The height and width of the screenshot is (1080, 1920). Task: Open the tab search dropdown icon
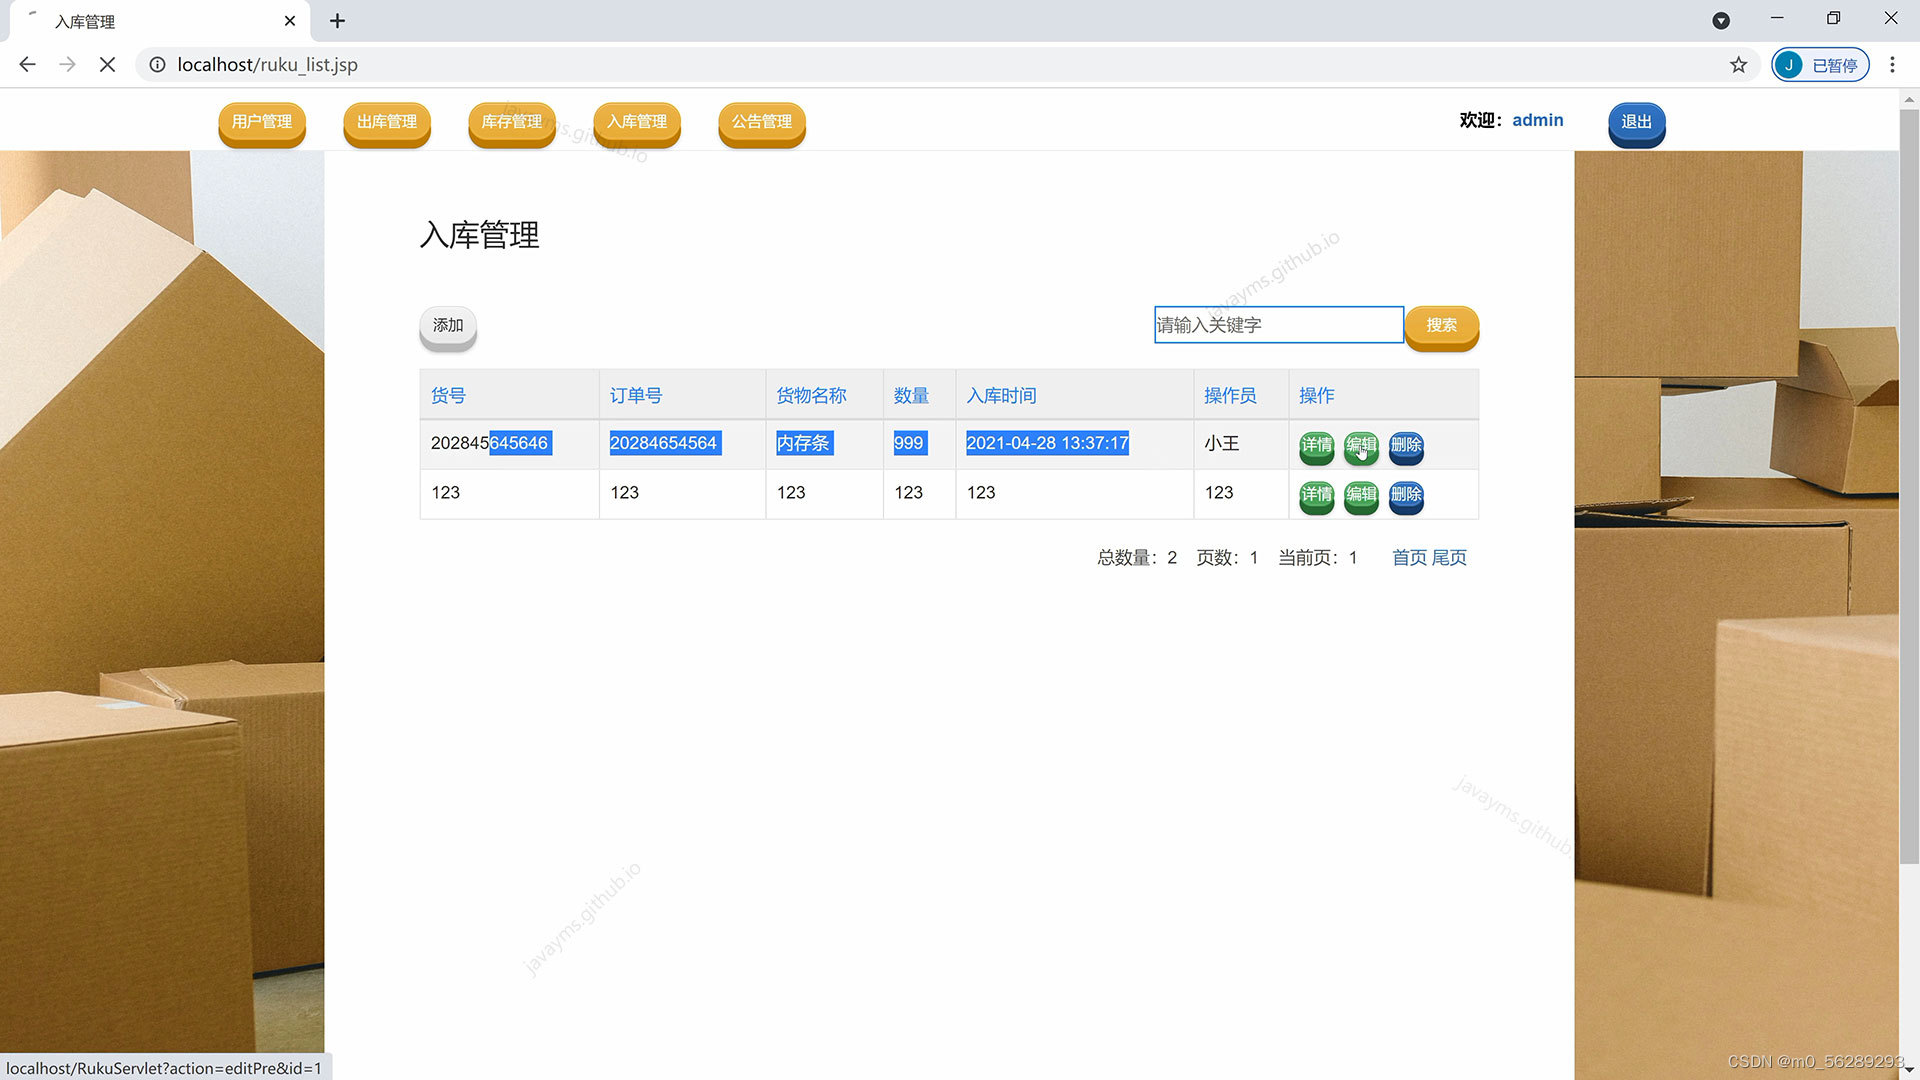pos(1721,21)
